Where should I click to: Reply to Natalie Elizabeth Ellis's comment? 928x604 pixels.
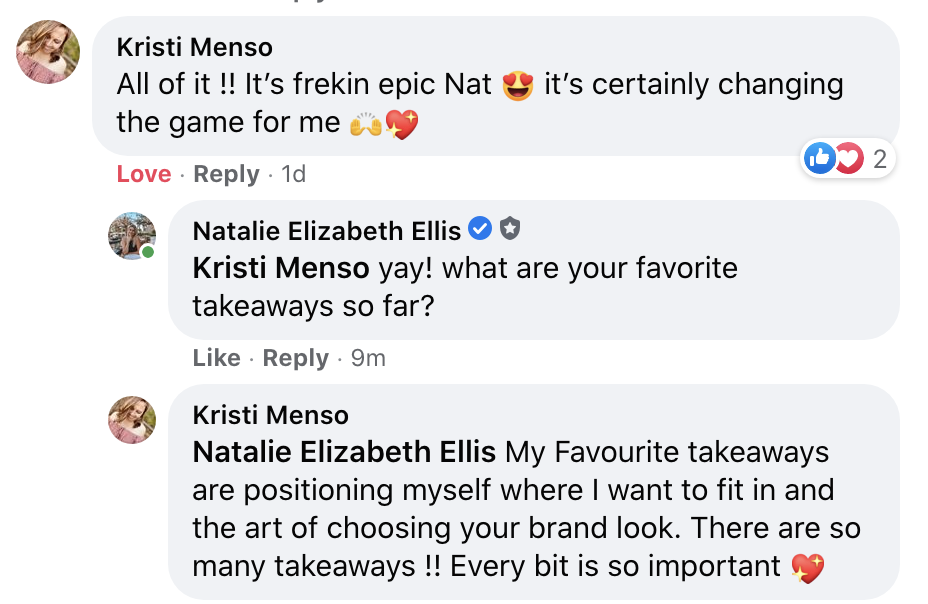tap(295, 358)
